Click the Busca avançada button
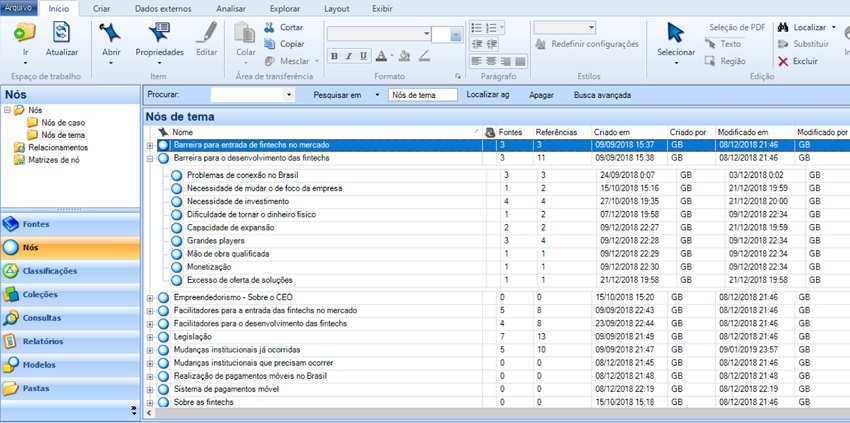This screenshot has width=850, height=423. pos(602,95)
